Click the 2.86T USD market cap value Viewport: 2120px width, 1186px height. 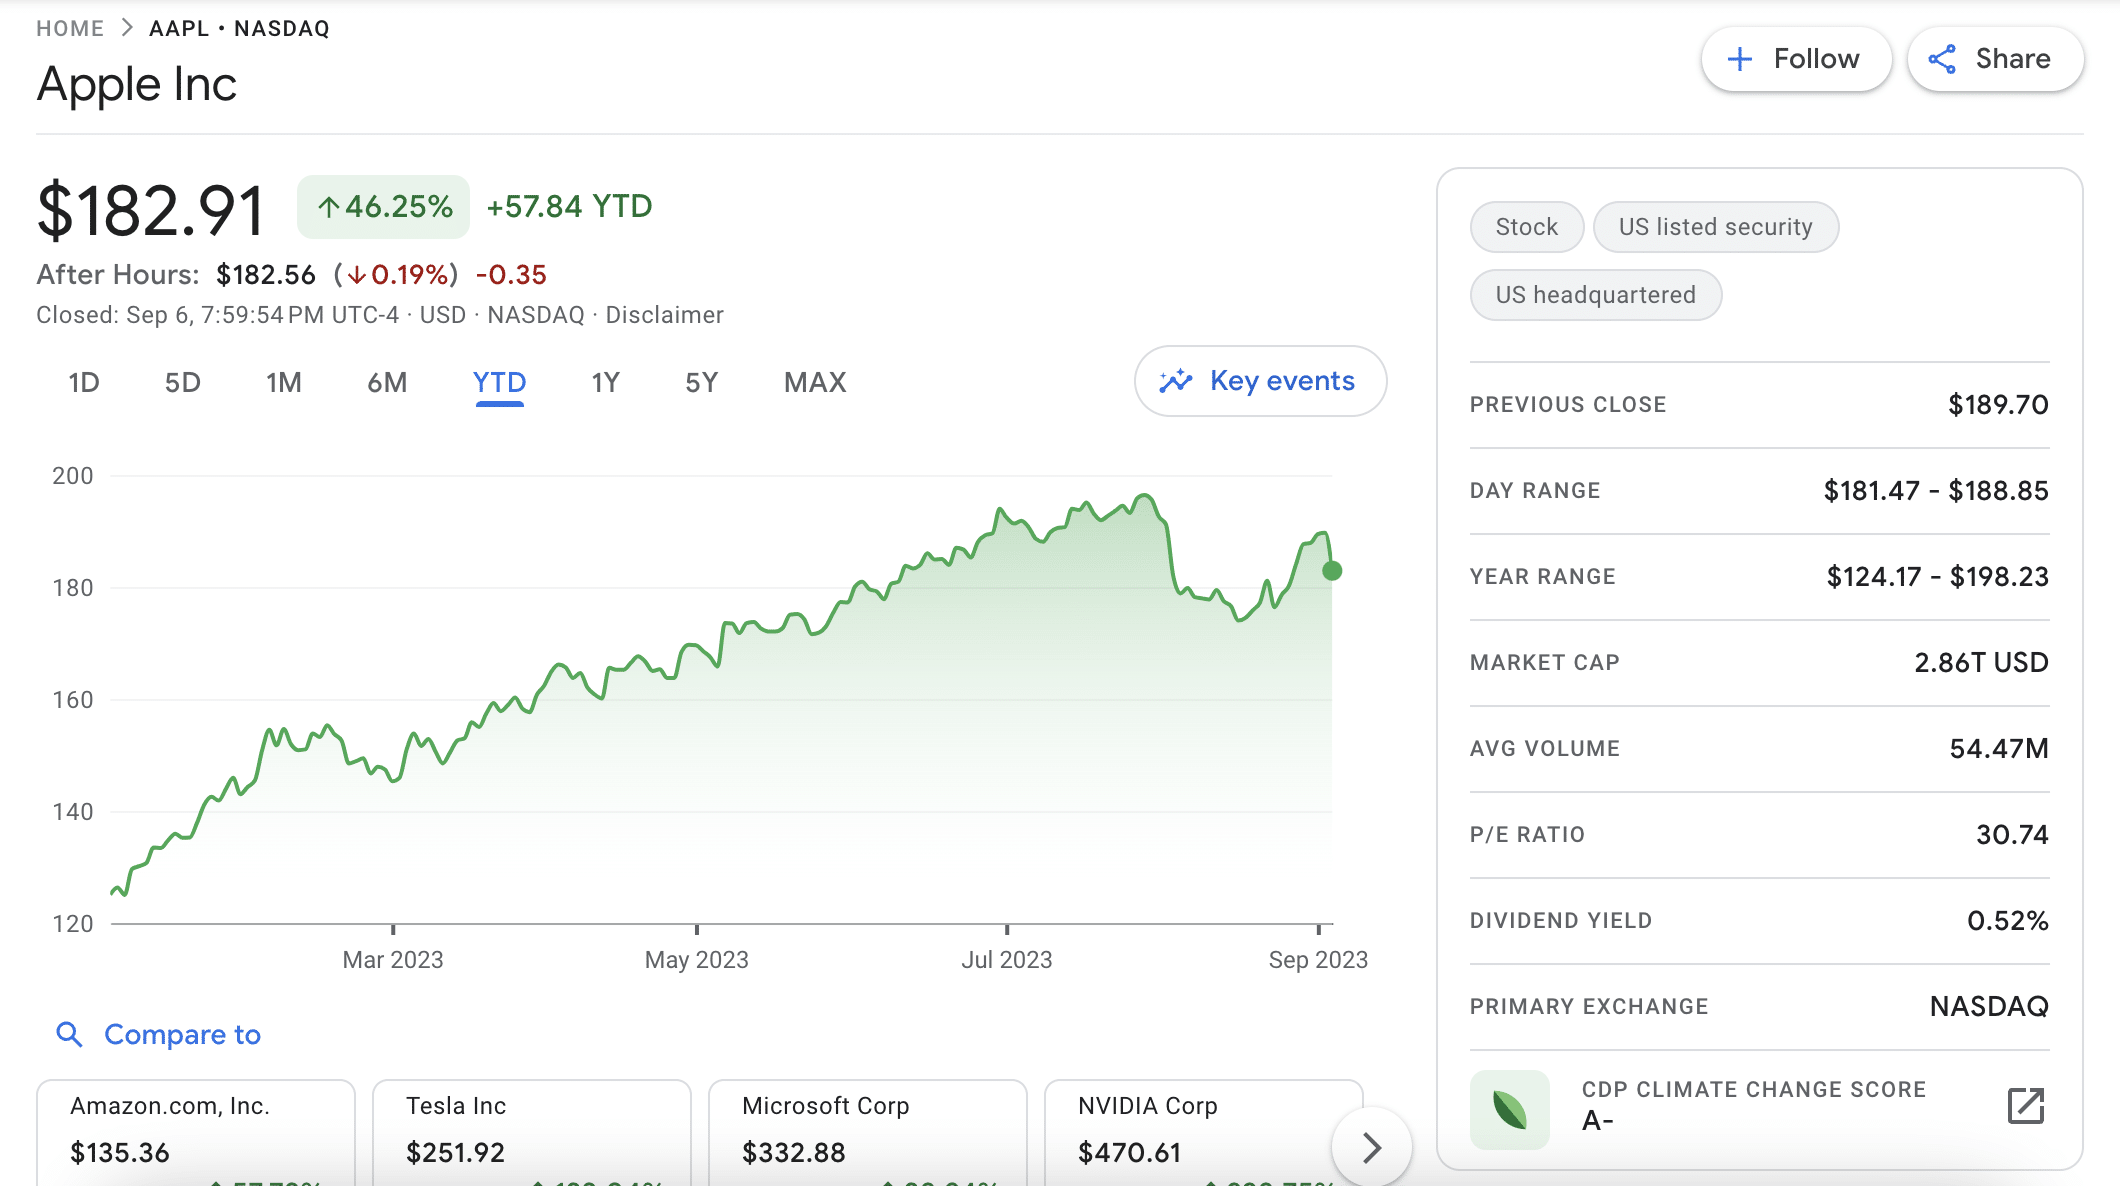(1982, 662)
